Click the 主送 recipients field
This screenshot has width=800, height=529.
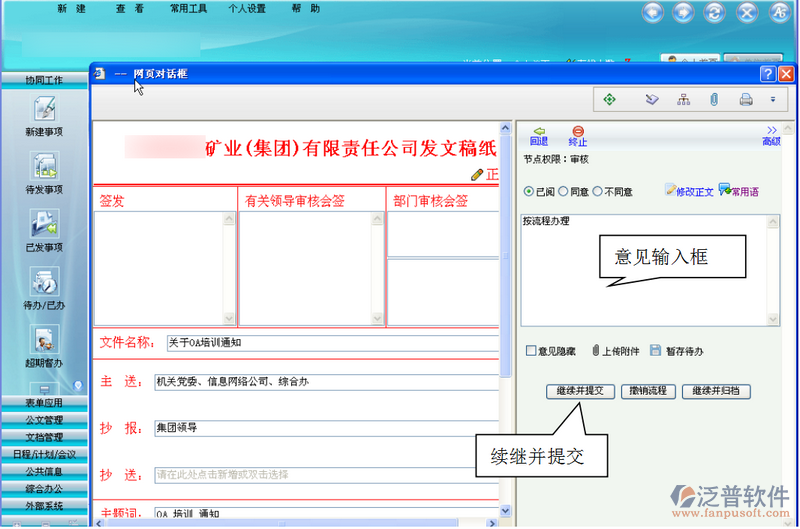pos(327,382)
